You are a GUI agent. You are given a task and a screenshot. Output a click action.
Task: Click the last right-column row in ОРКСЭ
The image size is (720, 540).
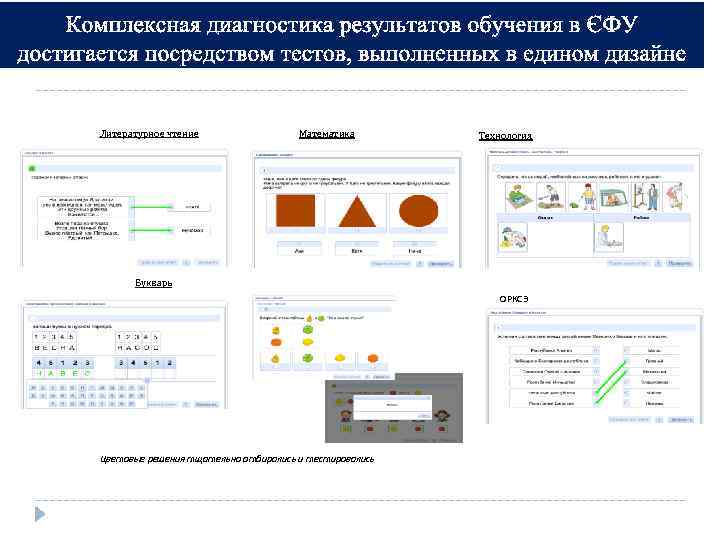point(652,404)
